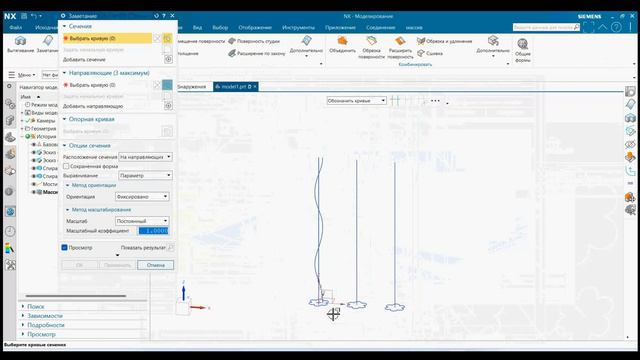Open the Масштаб dropdown set to Постоянный

142,221
